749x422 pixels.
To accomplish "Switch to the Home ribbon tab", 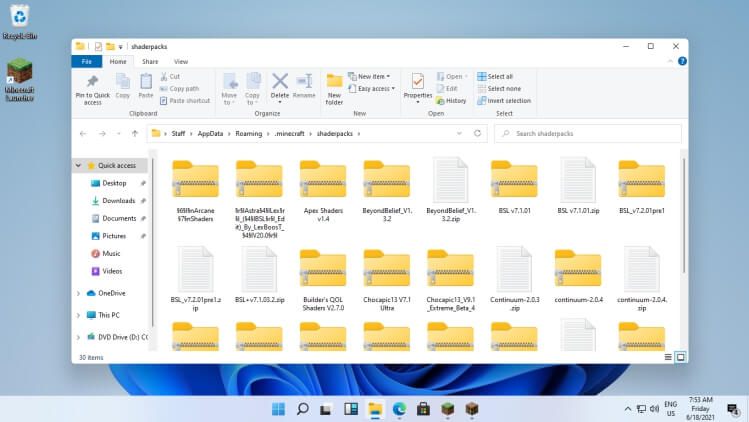I will click(x=118, y=61).
